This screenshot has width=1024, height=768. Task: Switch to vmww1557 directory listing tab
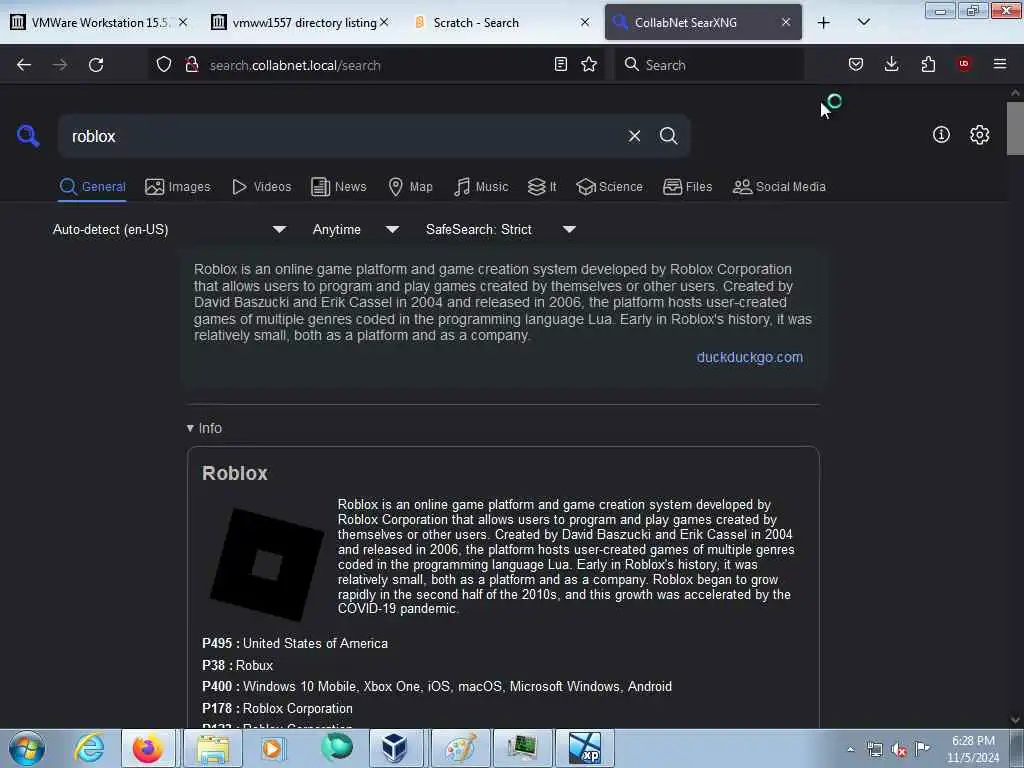pyautogui.click(x=300, y=22)
